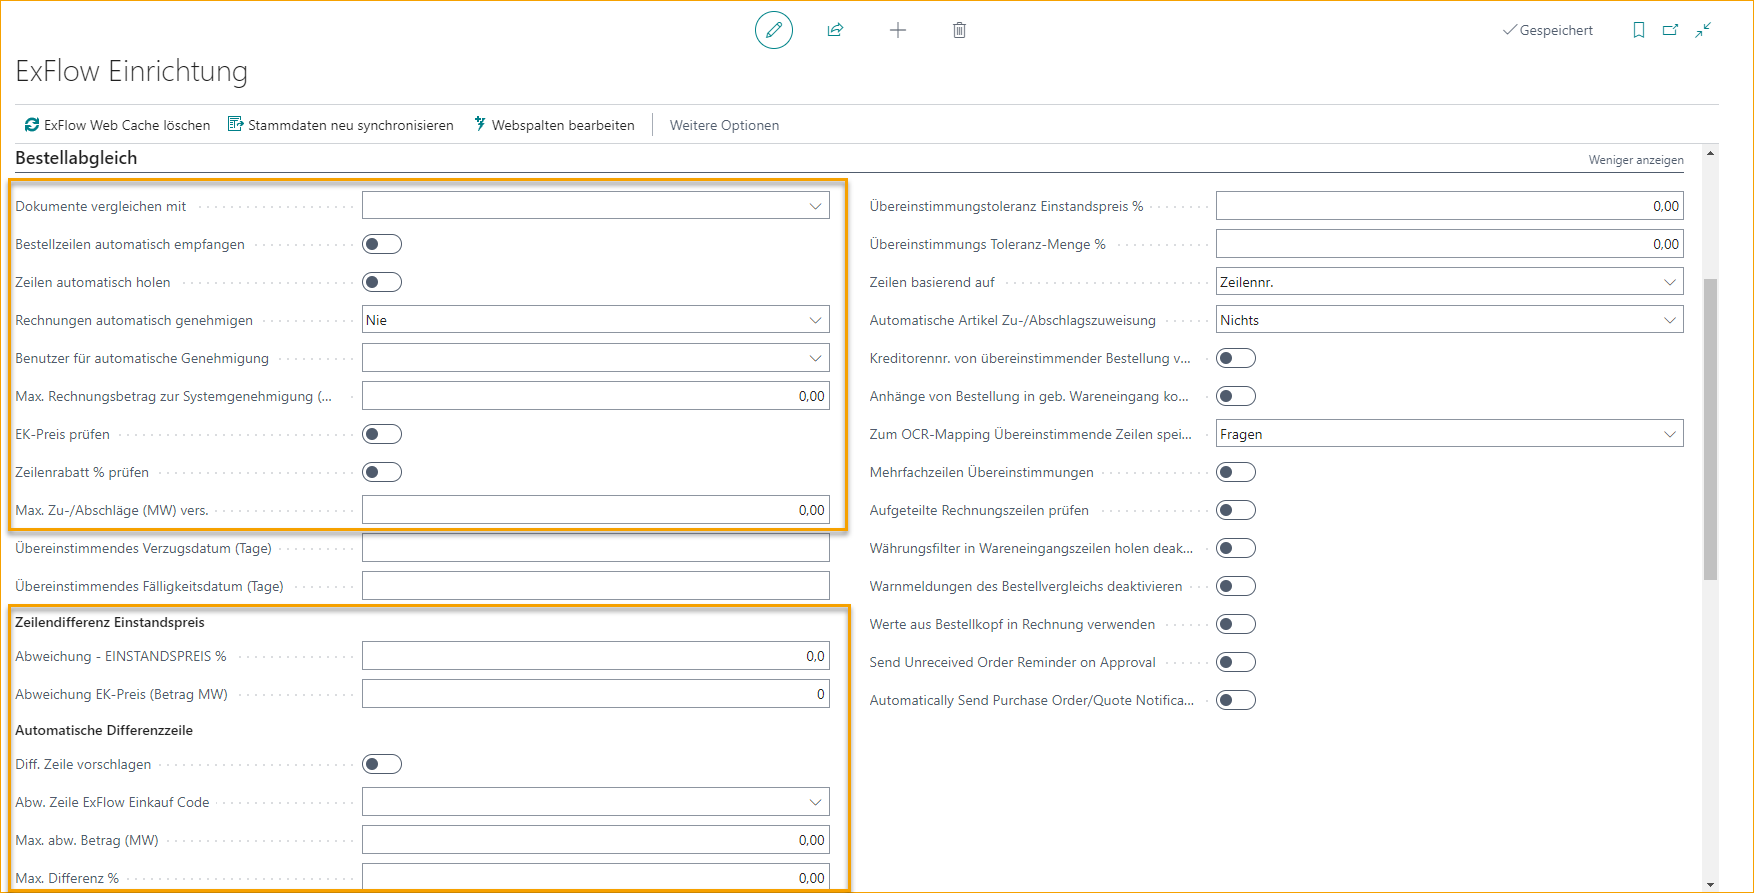Click Stammdaten neu synchronisieren
1754x893 pixels.
coord(341,125)
